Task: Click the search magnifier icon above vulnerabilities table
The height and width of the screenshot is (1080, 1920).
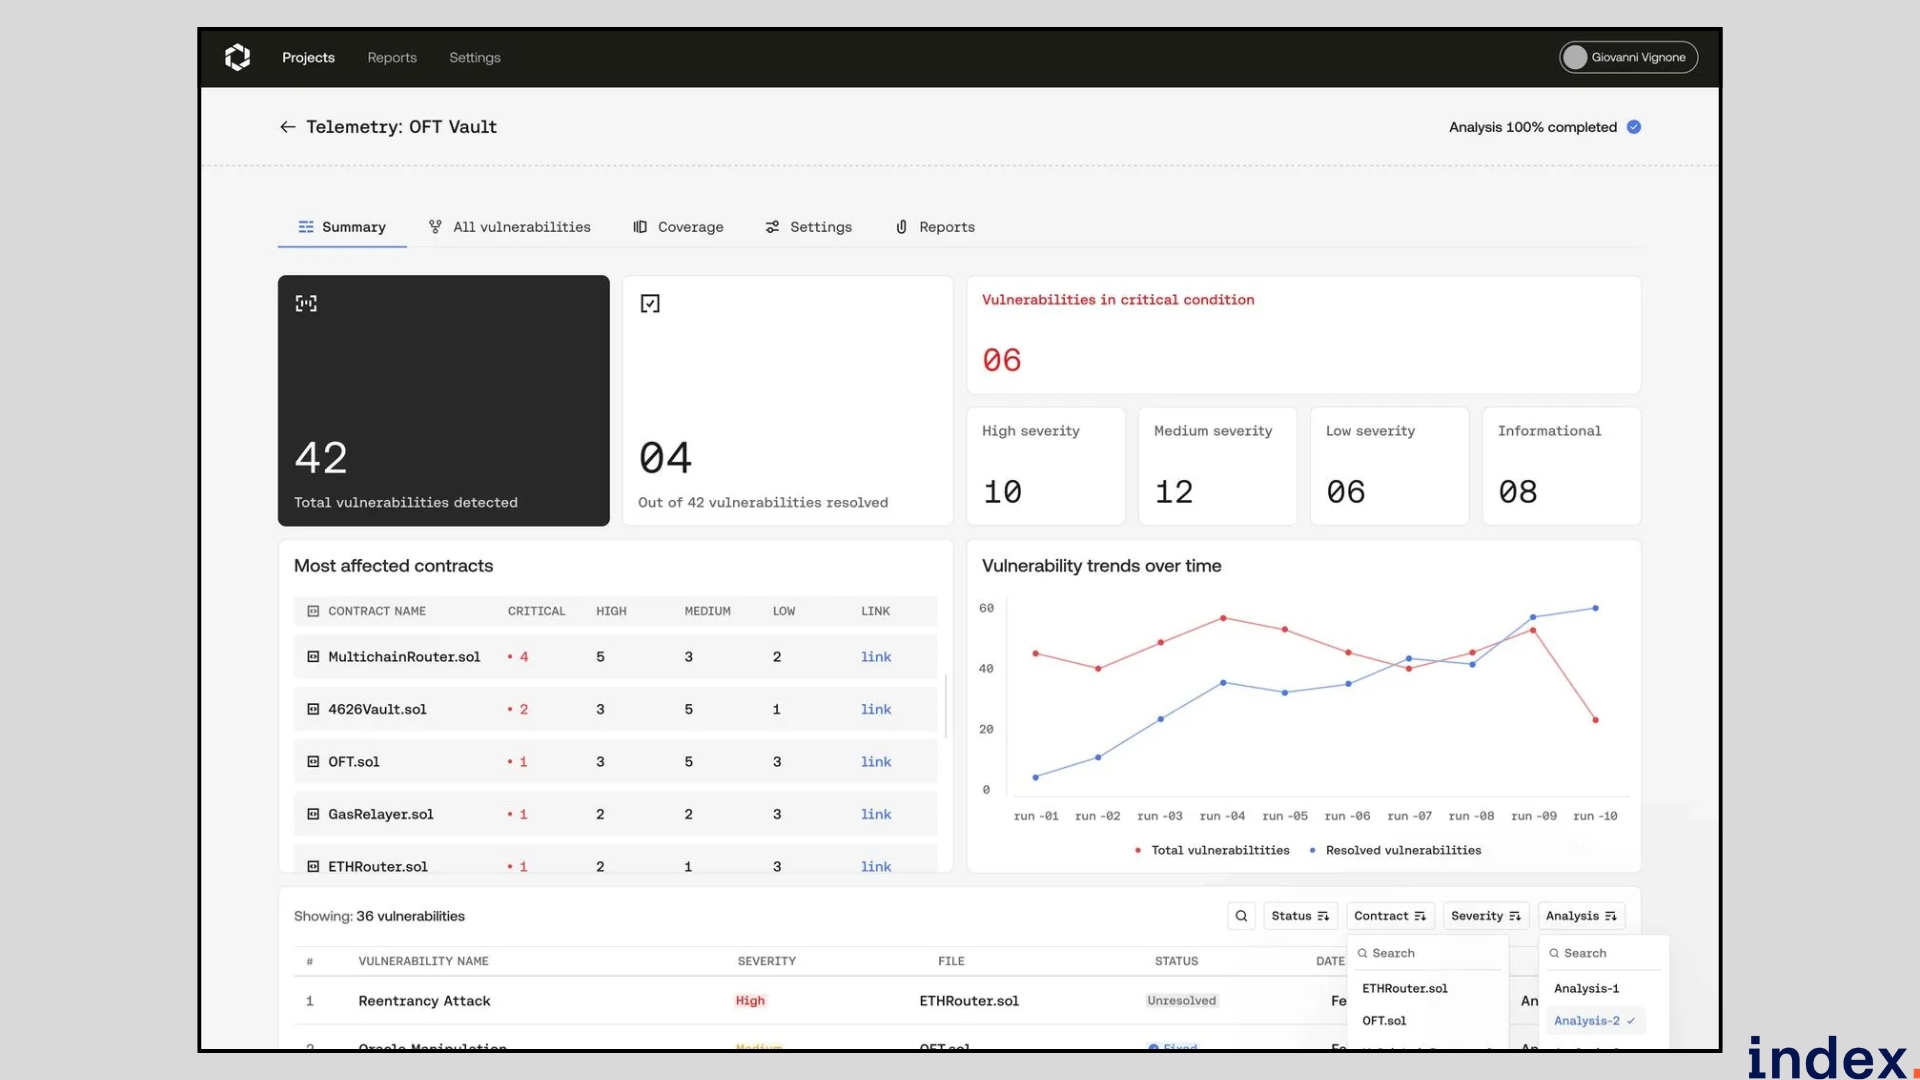Action: (1241, 916)
